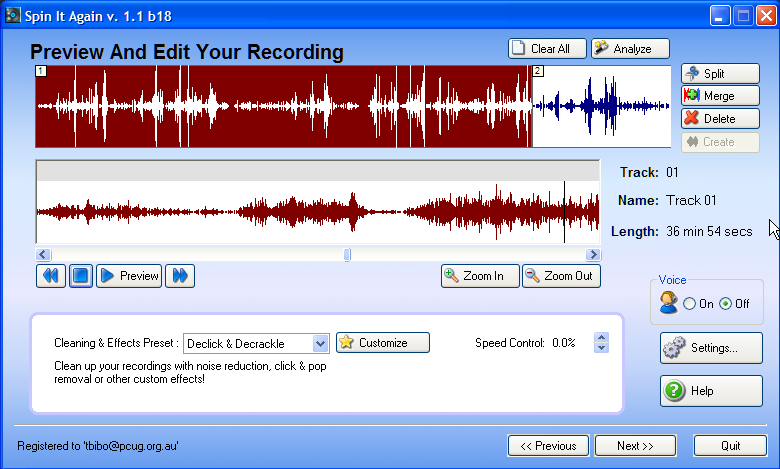780x469 pixels.
Task: Click the track 2 number marker
Action: 538,71
